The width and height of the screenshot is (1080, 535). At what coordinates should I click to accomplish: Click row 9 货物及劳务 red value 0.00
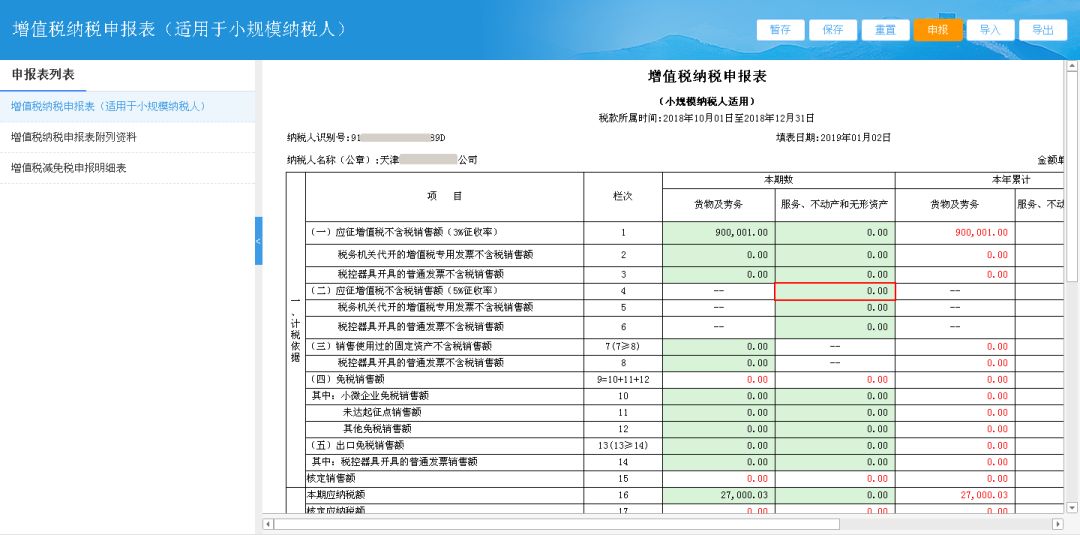pos(757,379)
